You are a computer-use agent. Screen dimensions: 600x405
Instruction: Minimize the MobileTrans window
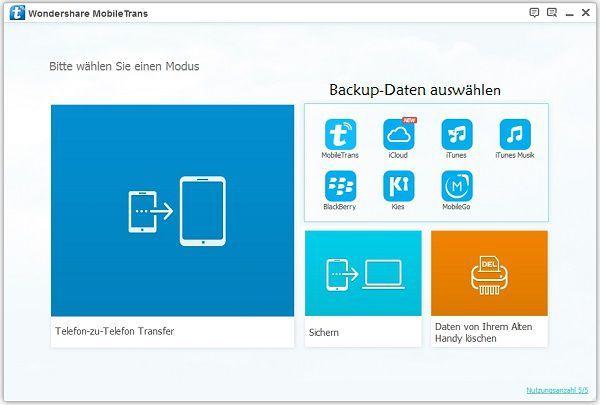(x=569, y=14)
